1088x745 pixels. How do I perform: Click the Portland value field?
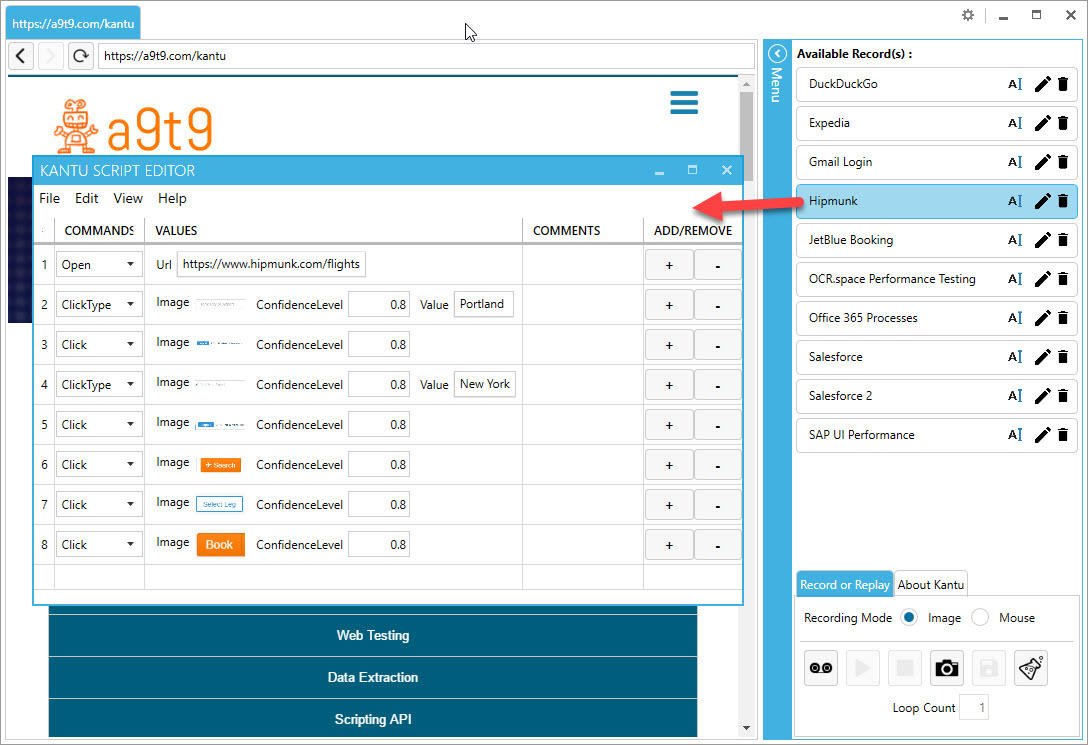click(x=484, y=304)
